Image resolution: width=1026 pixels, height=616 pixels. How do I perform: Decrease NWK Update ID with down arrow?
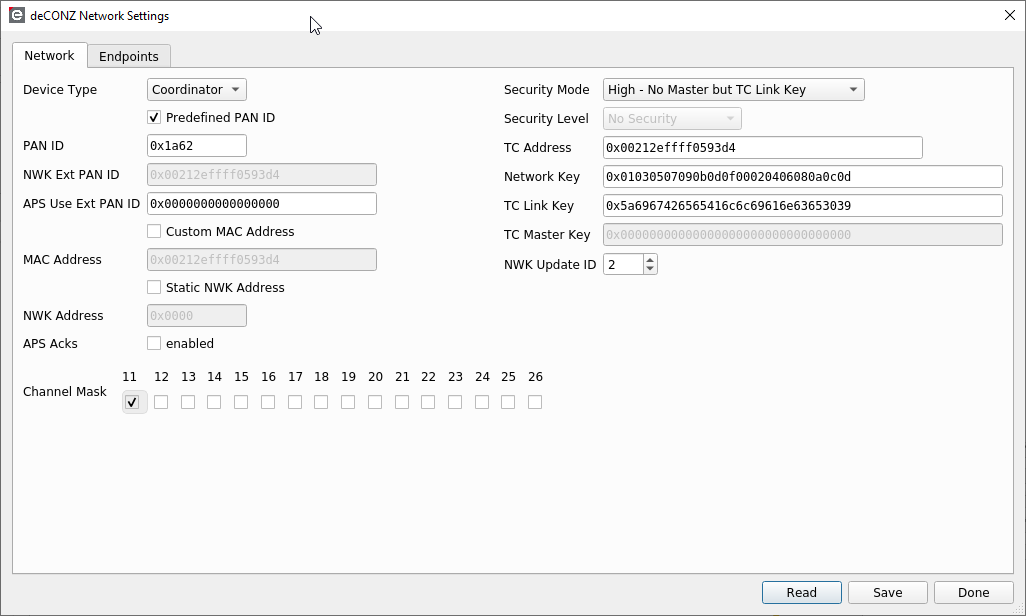pos(650,269)
